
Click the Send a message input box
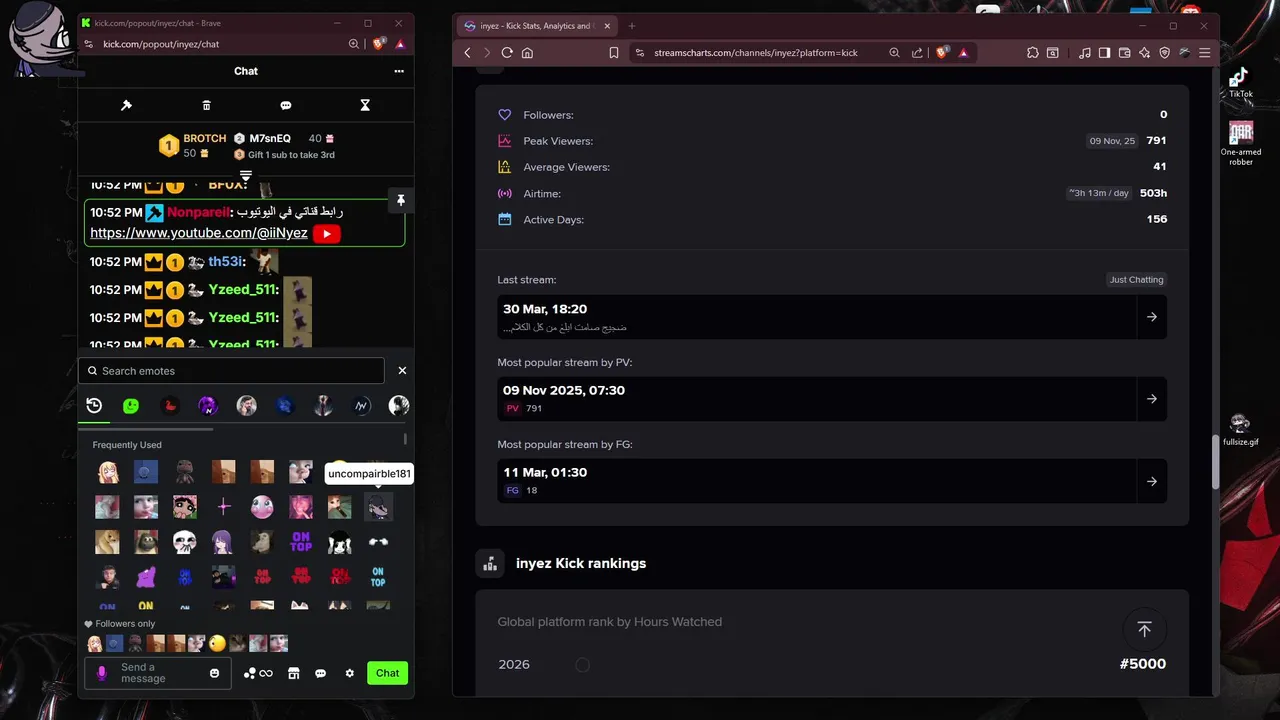157,673
